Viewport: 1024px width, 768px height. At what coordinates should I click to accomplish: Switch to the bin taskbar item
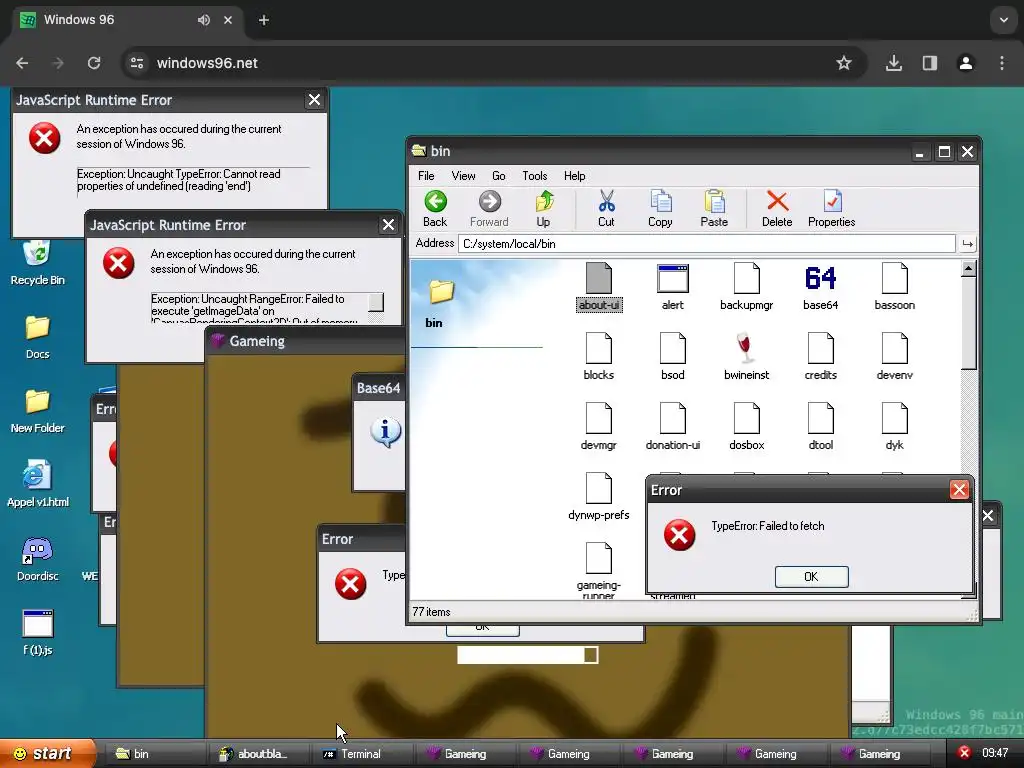157,754
